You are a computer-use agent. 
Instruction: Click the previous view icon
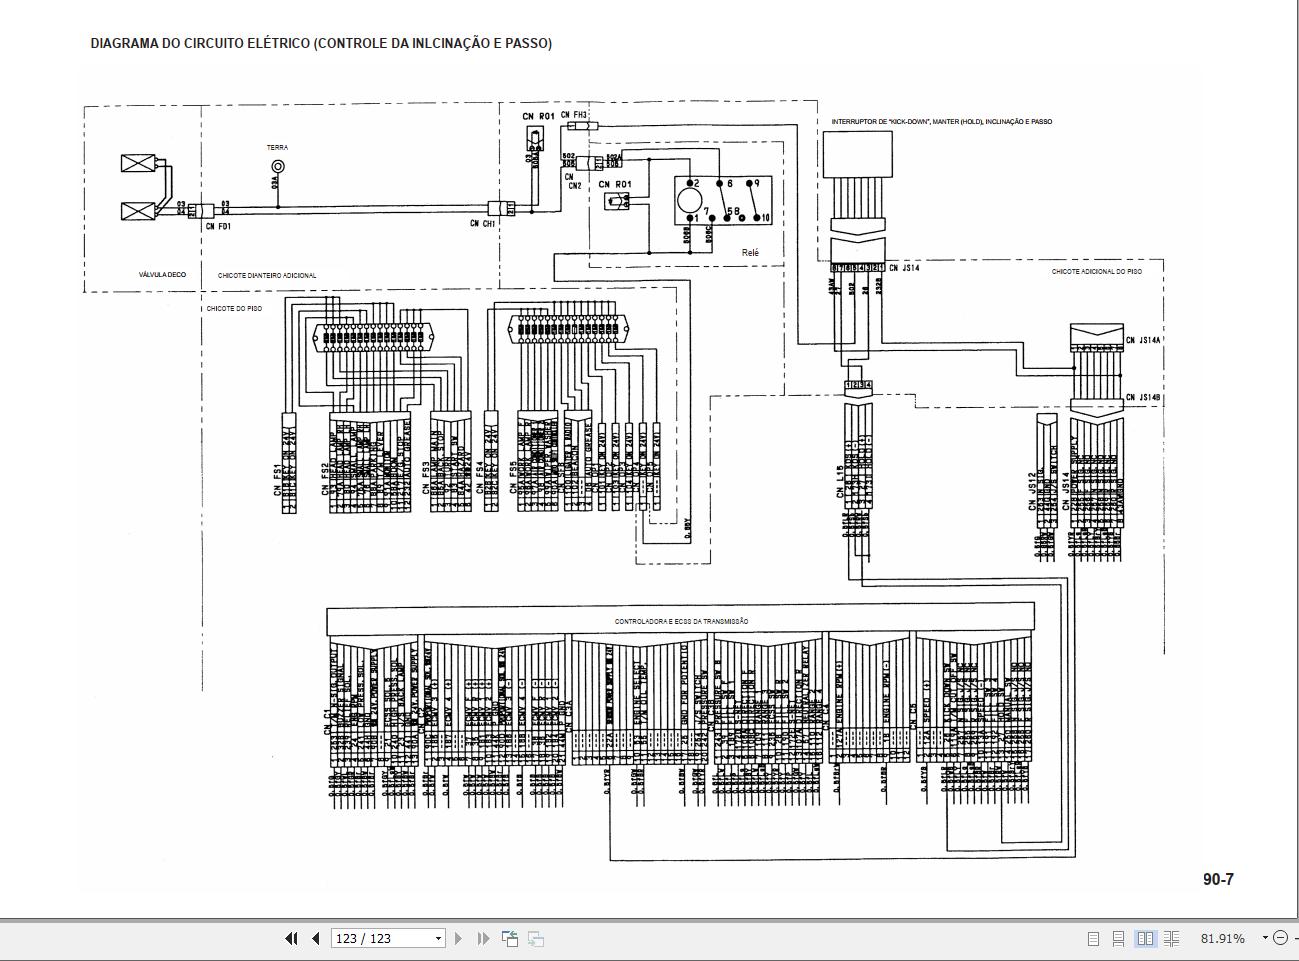point(510,938)
